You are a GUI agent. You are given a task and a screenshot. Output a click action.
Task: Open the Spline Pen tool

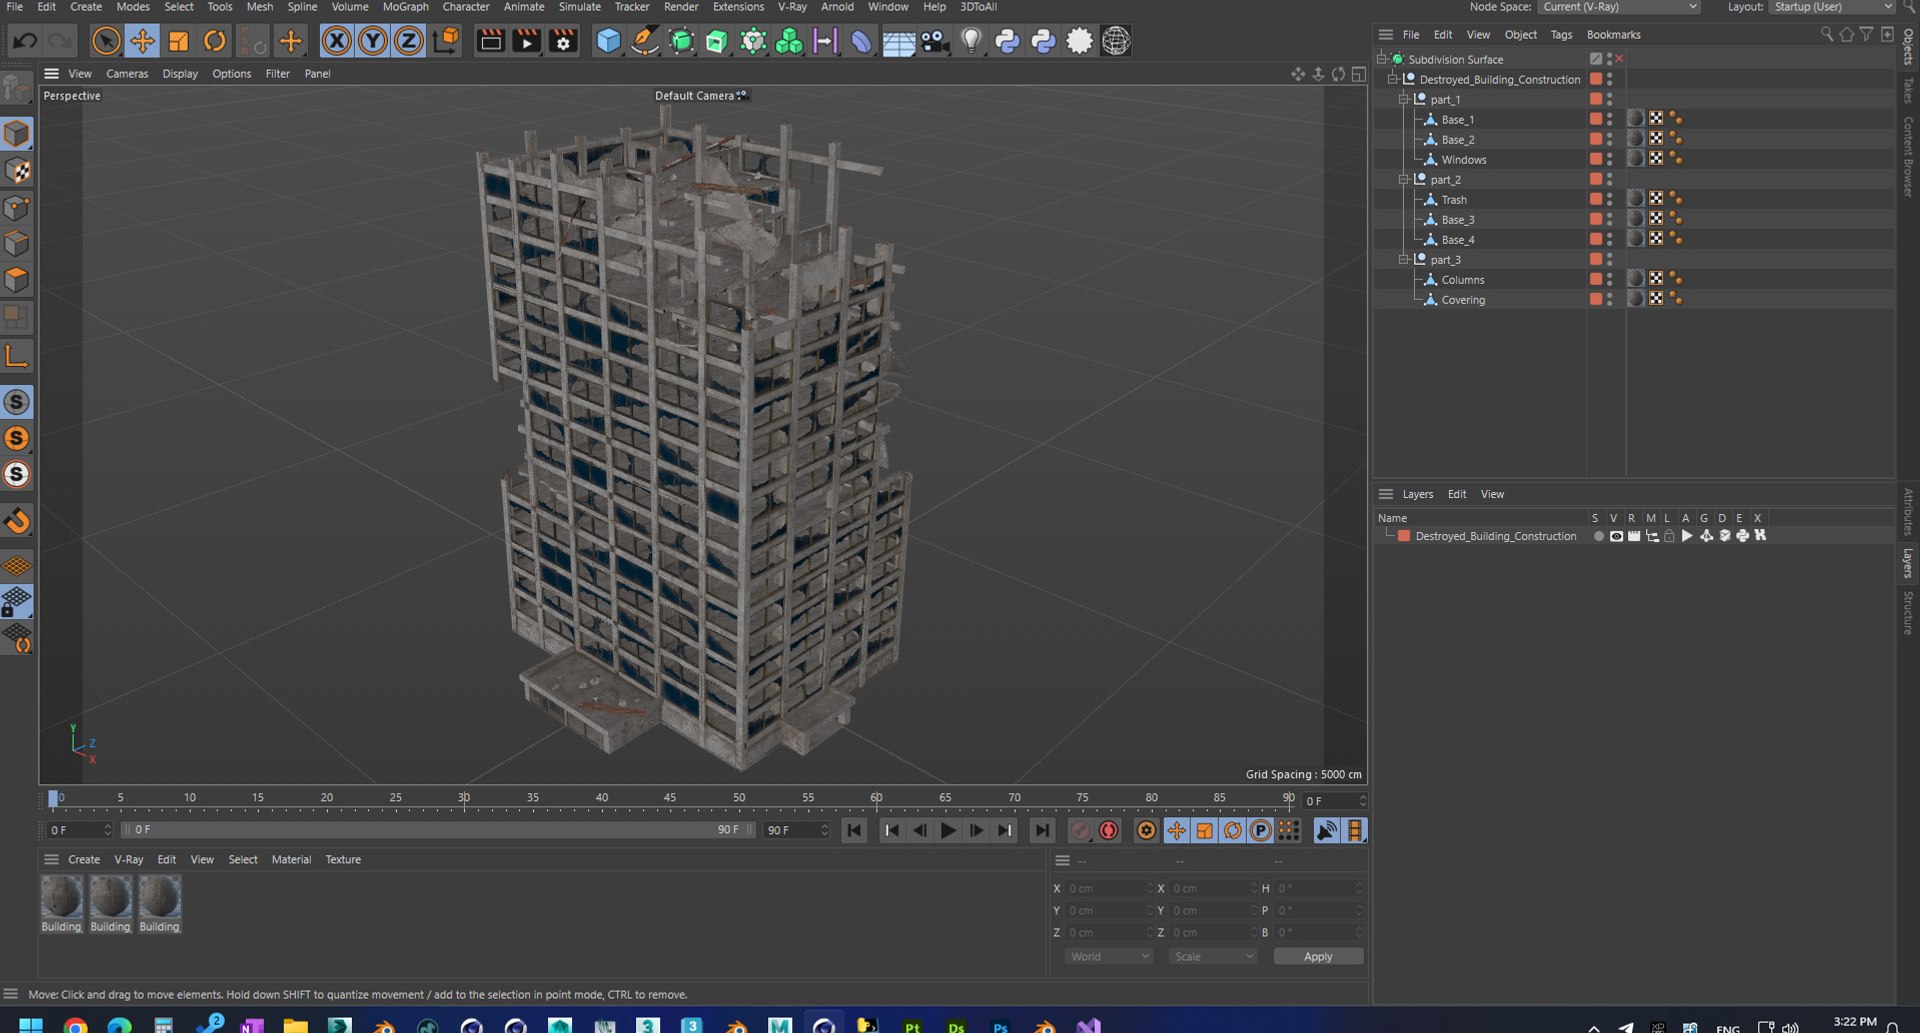coord(645,41)
